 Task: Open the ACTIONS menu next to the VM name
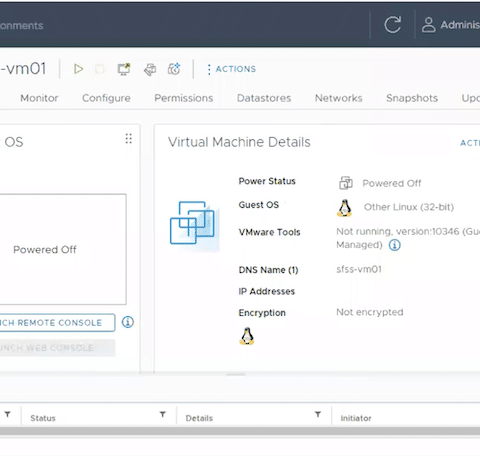232,69
